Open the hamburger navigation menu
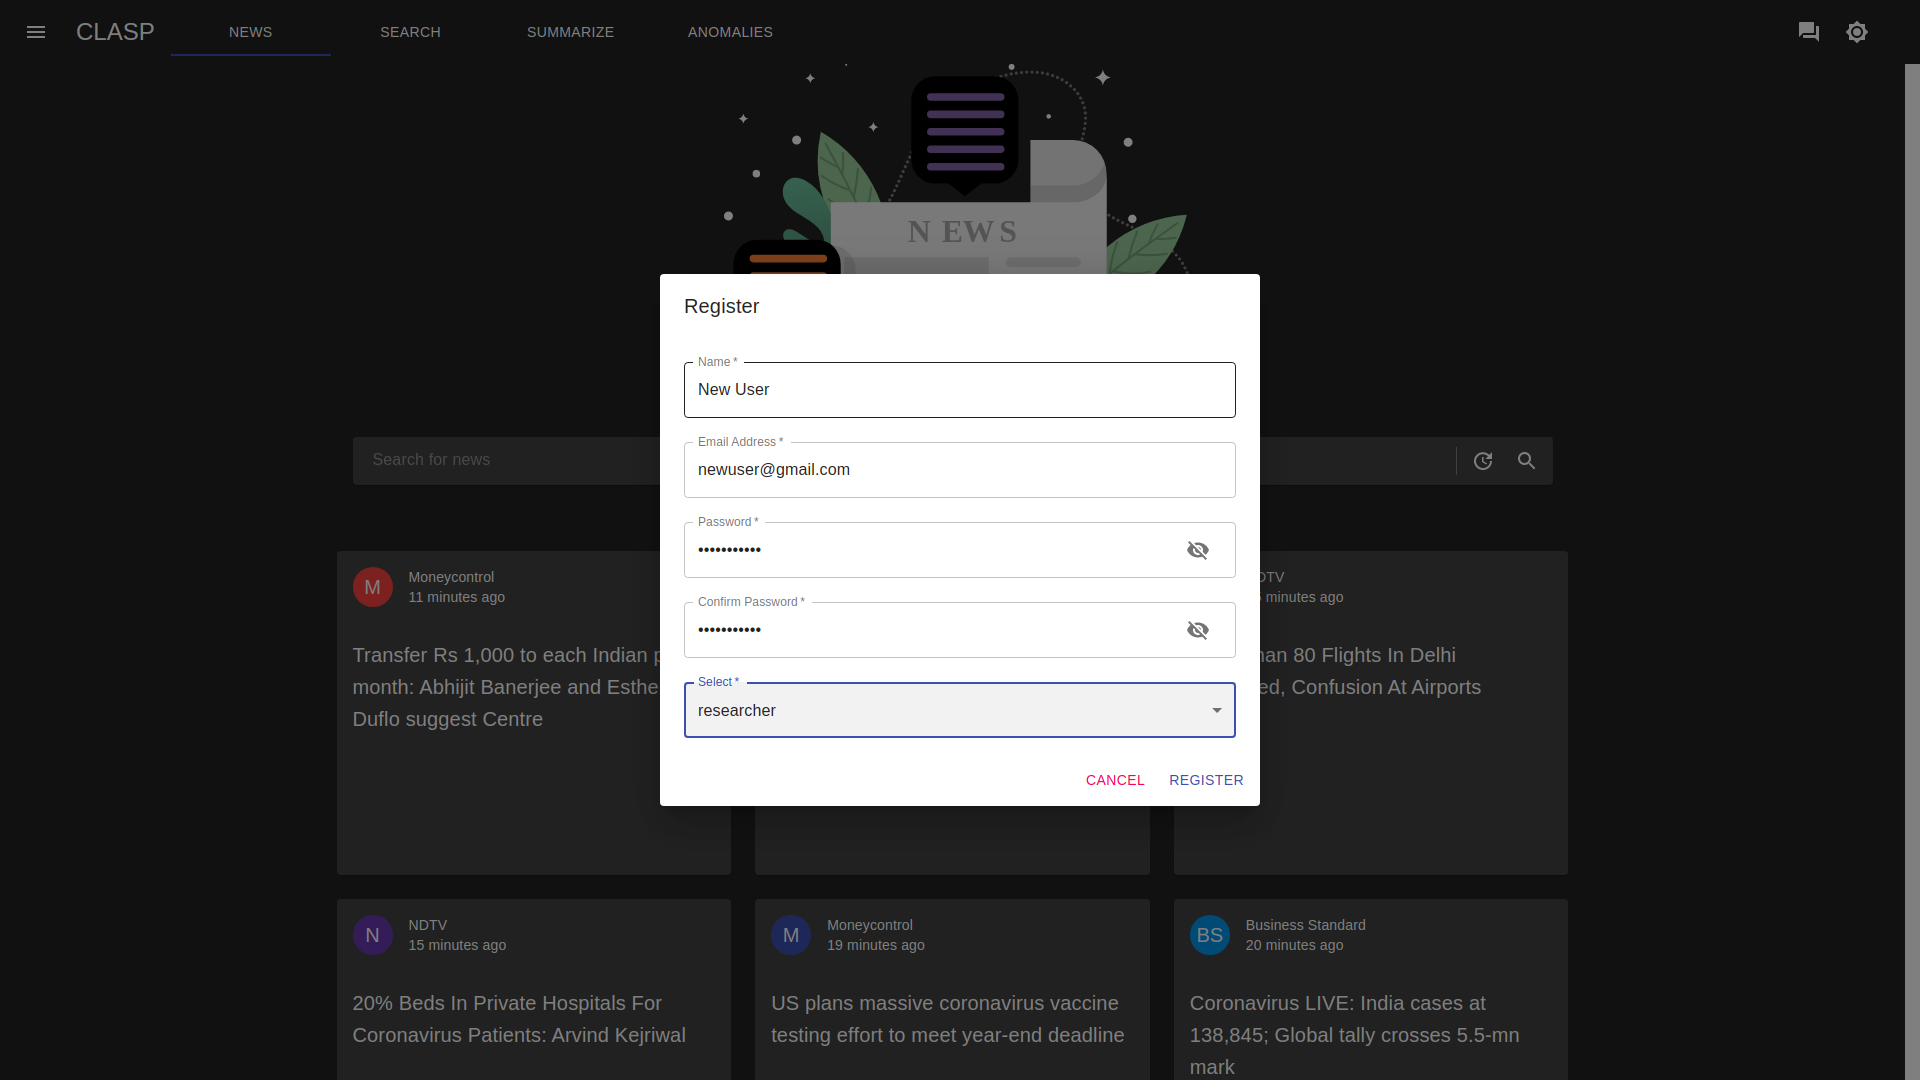The height and width of the screenshot is (1080, 1920). point(36,32)
